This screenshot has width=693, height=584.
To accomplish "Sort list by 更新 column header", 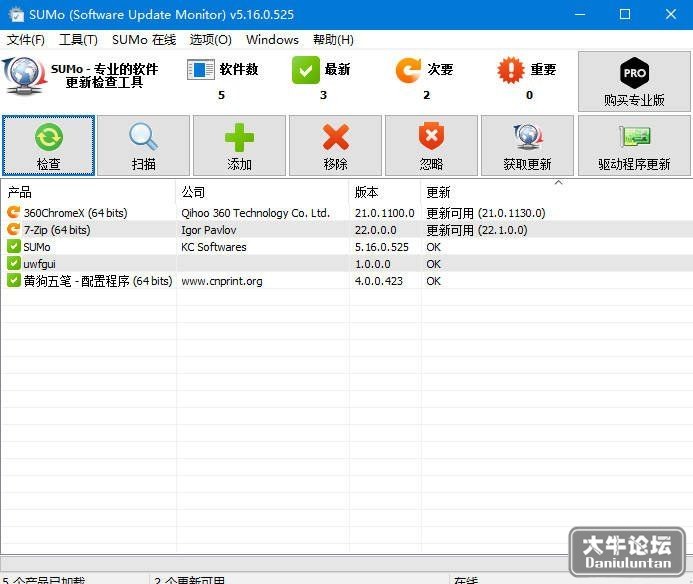I will click(556, 192).
